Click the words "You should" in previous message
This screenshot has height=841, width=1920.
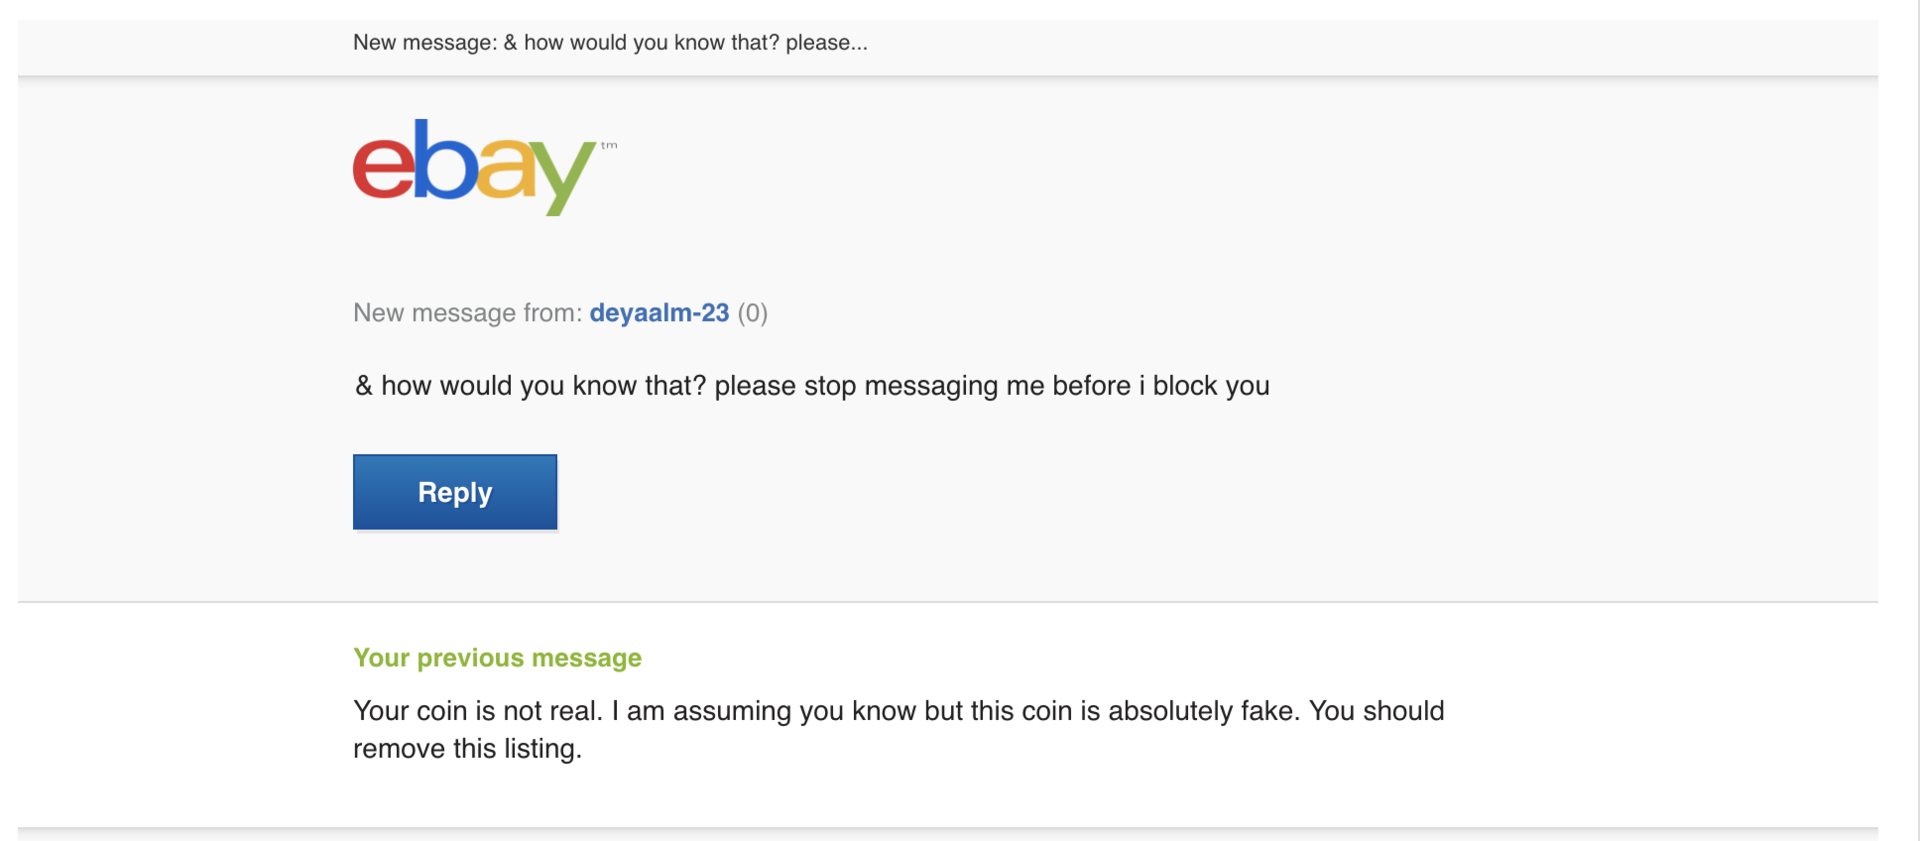tap(1376, 711)
